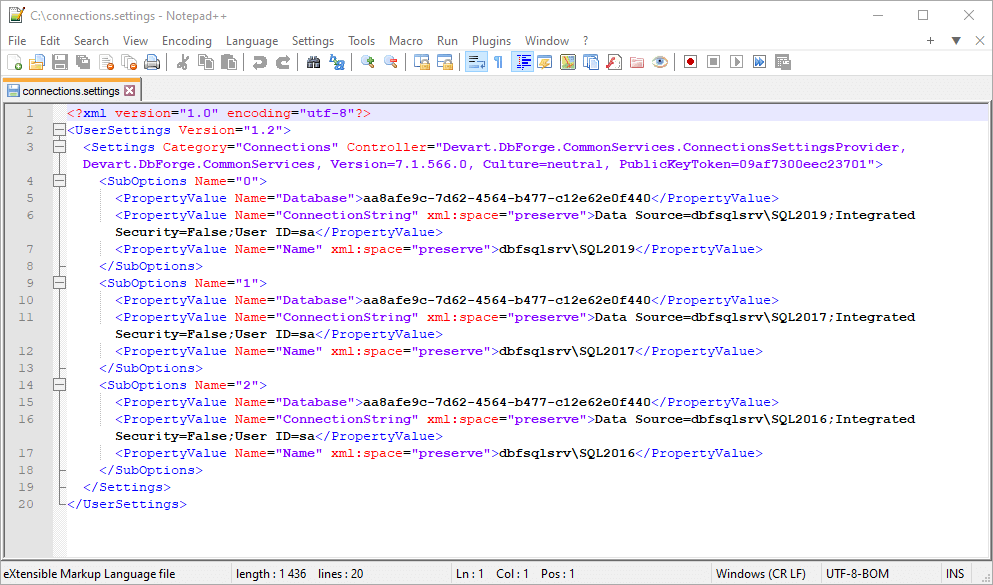The image size is (993, 585).
Task: Open the Folder as Workspace panel icon
Action: click(636, 62)
